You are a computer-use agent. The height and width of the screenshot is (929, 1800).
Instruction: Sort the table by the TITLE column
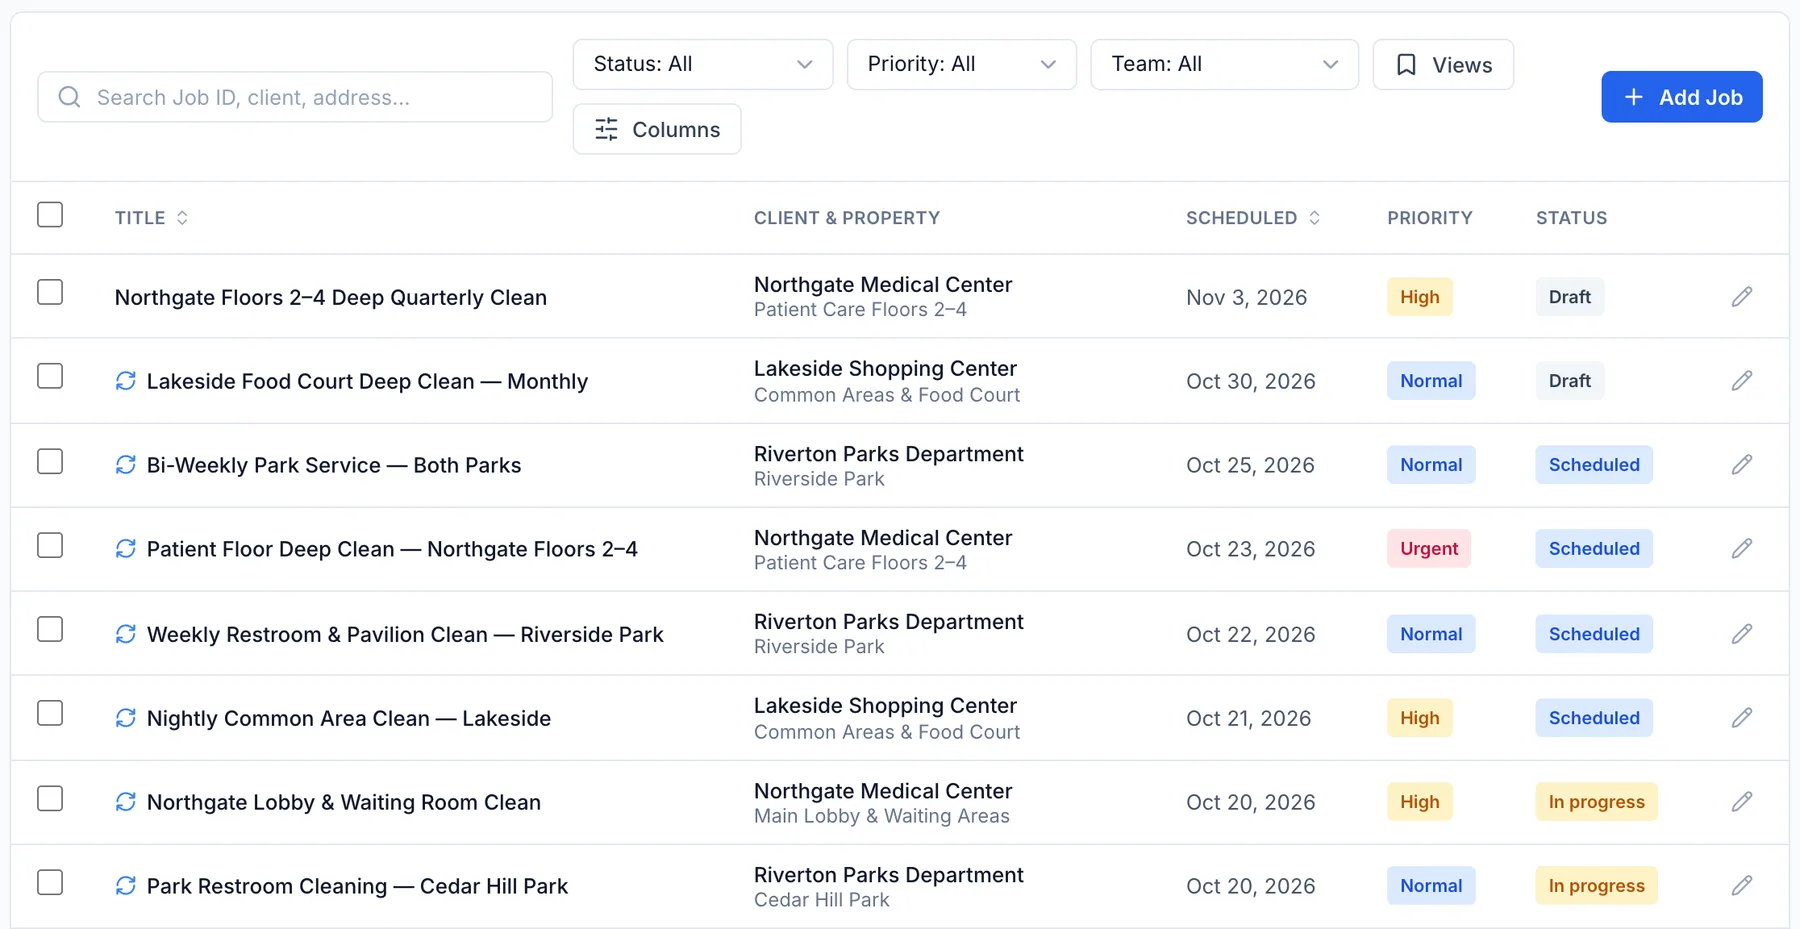(151, 218)
